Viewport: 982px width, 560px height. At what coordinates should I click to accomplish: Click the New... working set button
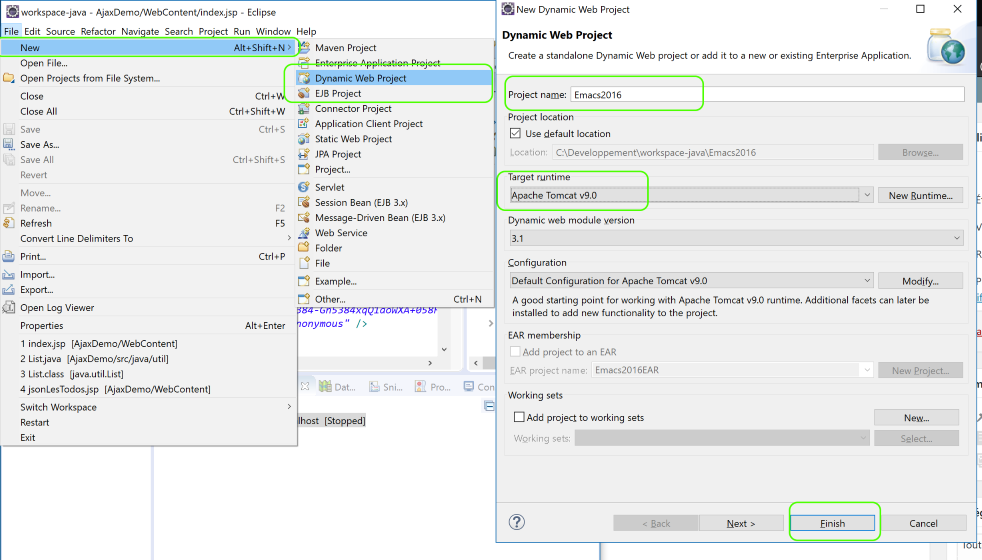(x=916, y=418)
